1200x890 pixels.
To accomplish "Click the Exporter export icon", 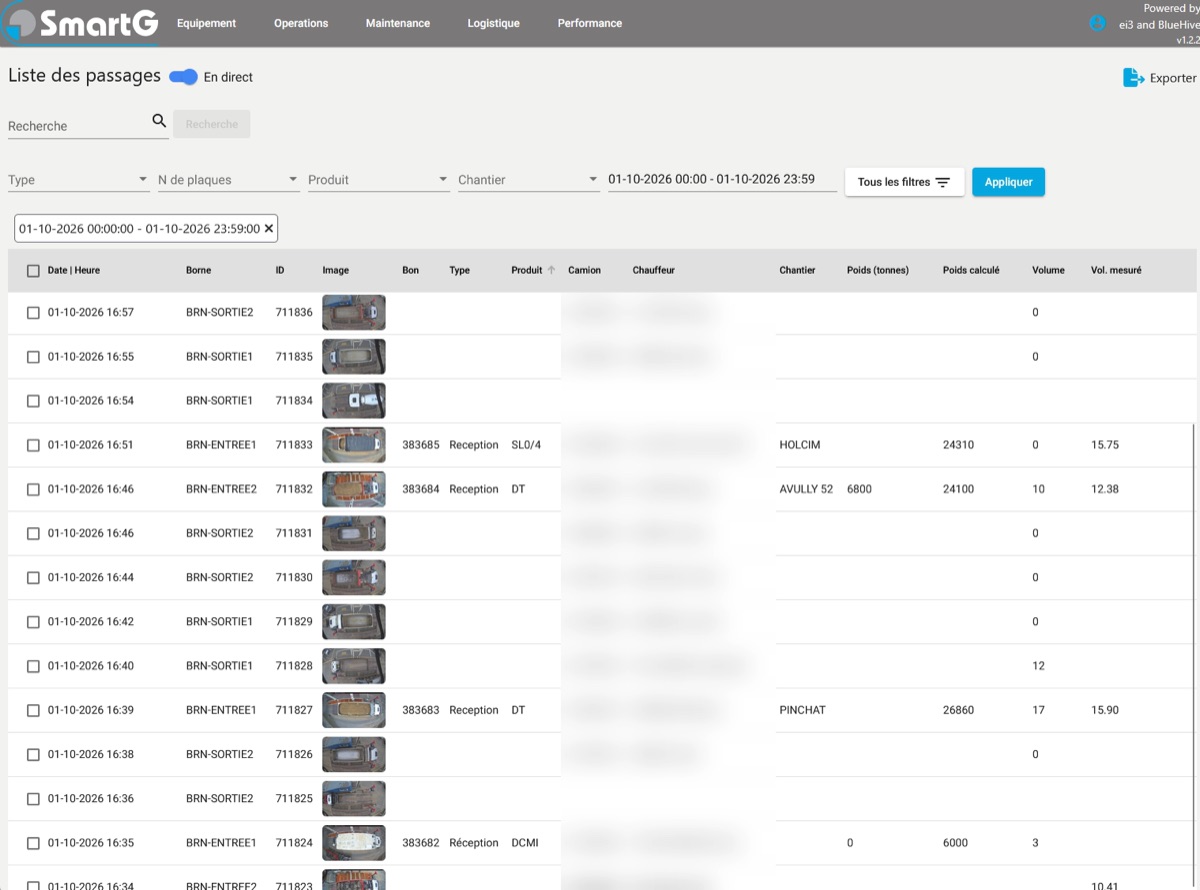I will point(1133,78).
